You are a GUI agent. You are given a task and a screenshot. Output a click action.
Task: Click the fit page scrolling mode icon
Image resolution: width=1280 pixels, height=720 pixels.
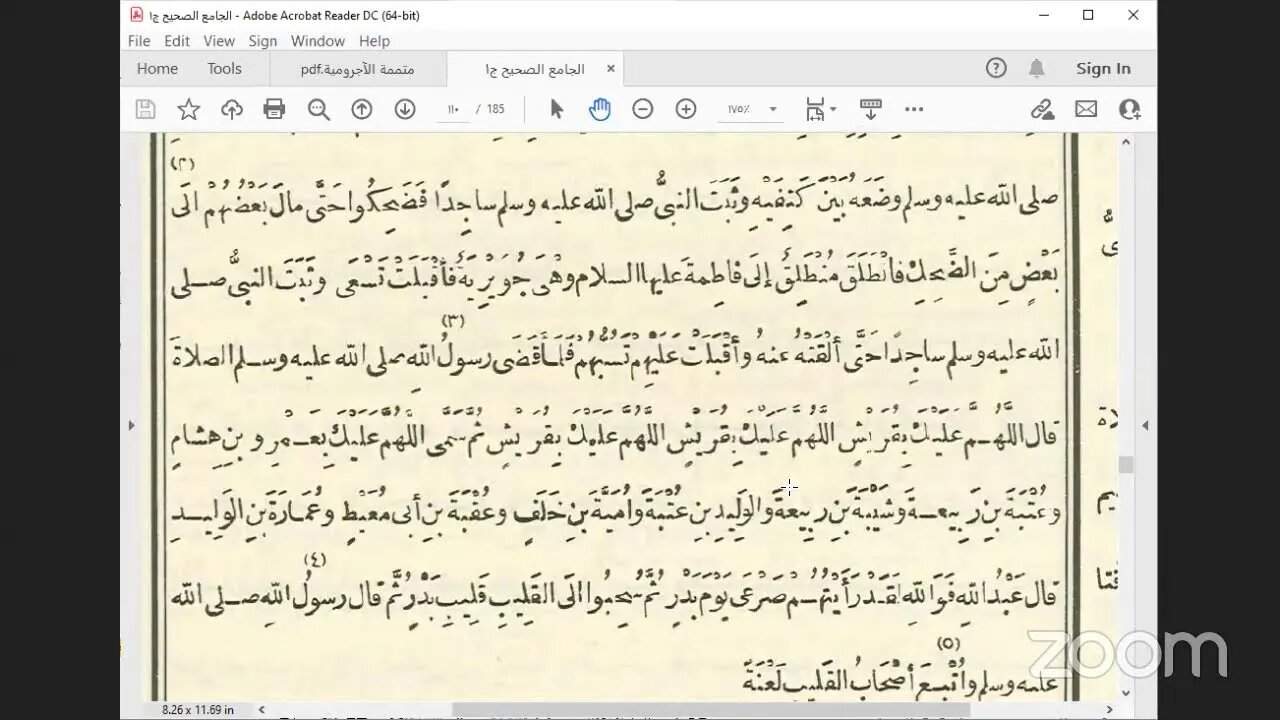(x=815, y=109)
